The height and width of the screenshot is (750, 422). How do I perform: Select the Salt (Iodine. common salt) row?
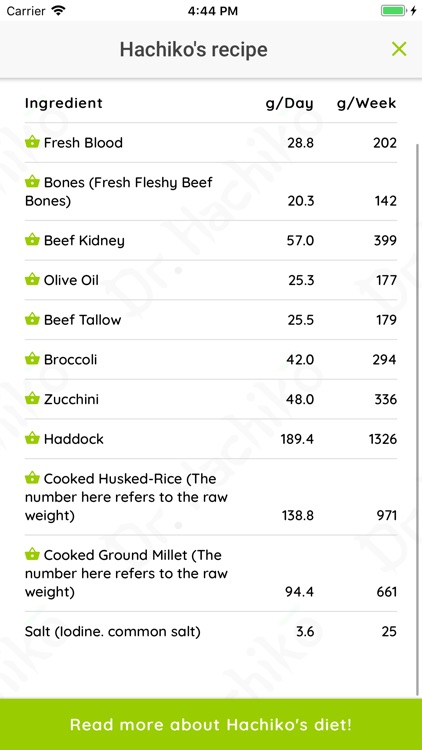click(211, 631)
